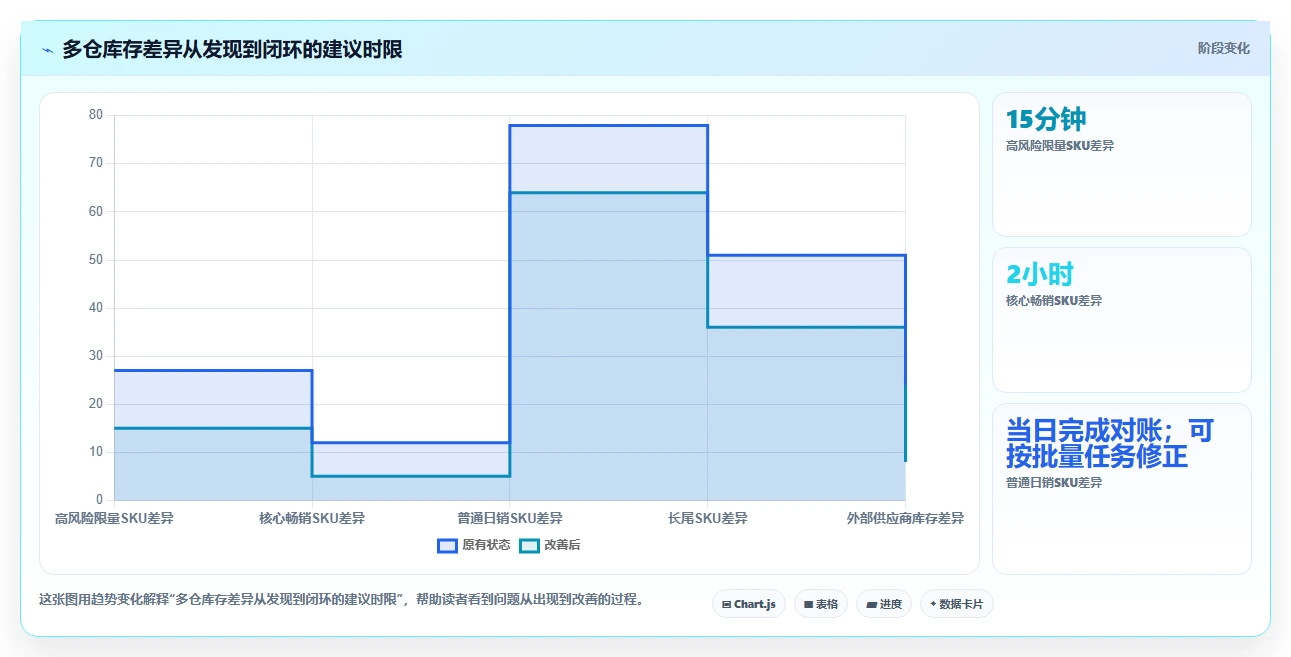Click x-axis label 外部供应商库存差异

point(905,518)
